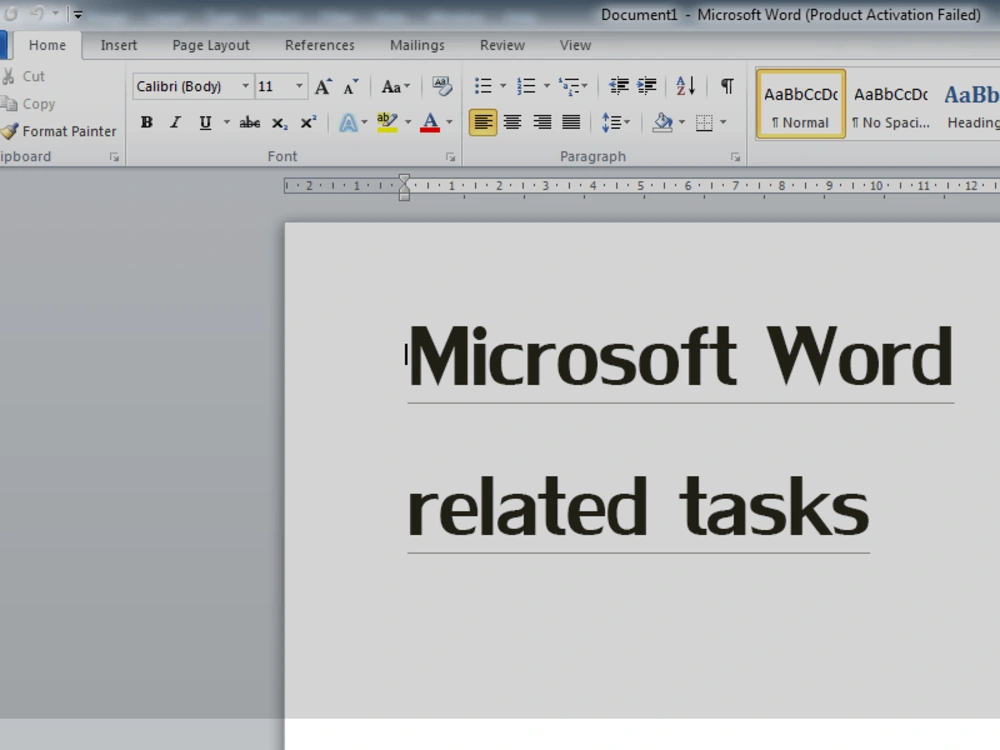Click the Shrink Font icon
Screen dimensions: 1000x750
click(x=351, y=86)
